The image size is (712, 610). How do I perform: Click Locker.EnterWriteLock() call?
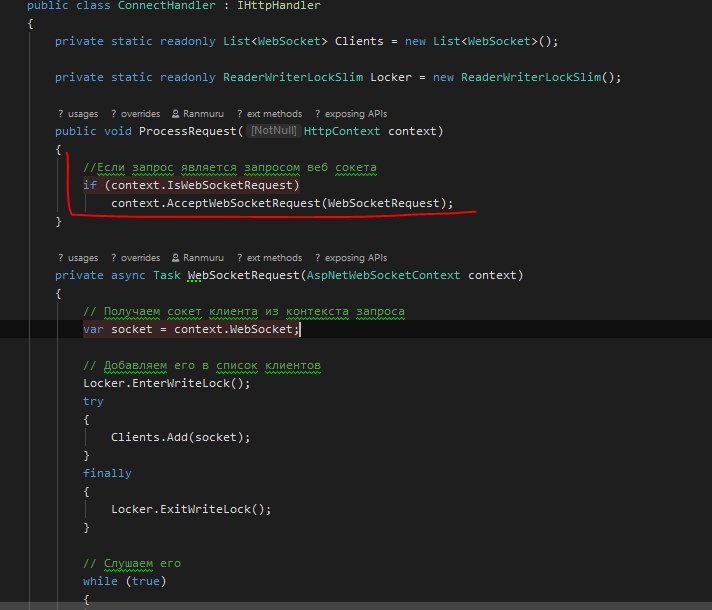(x=167, y=383)
